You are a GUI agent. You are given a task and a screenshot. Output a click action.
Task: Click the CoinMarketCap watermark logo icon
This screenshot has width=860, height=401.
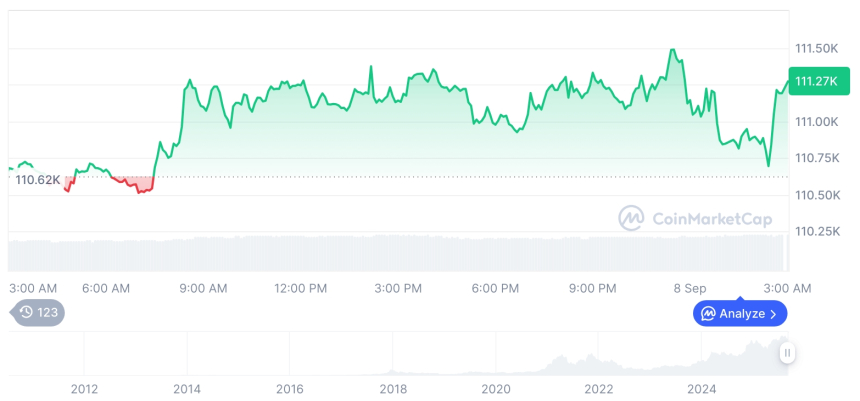click(631, 218)
